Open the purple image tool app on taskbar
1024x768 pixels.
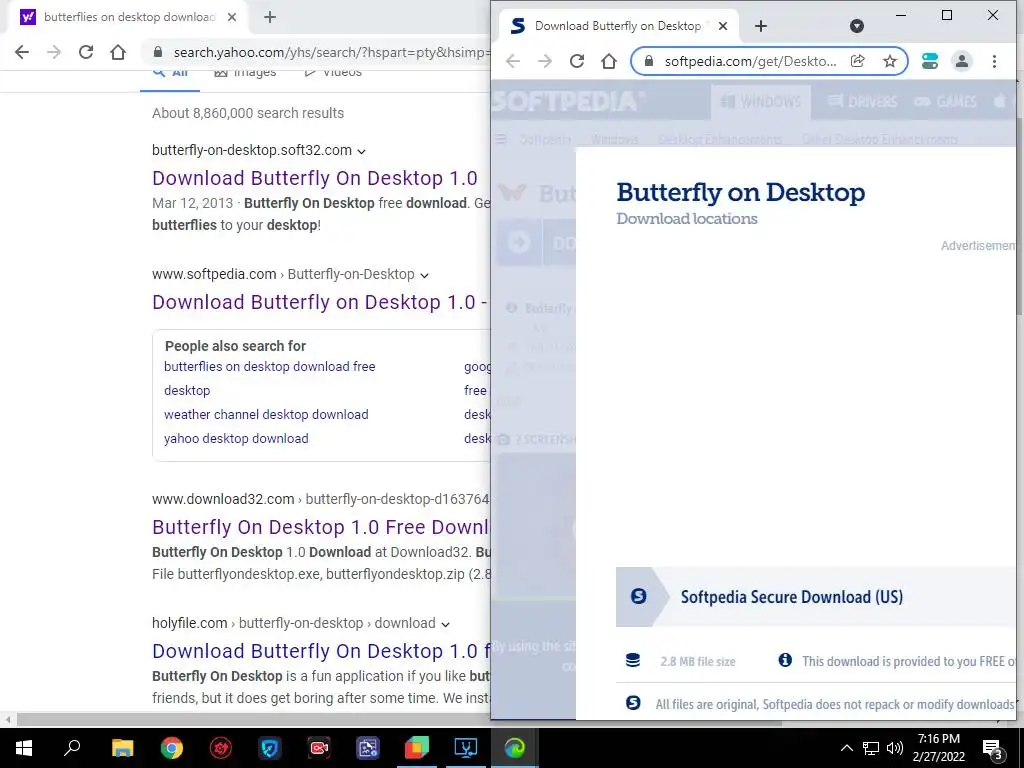(368, 748)
